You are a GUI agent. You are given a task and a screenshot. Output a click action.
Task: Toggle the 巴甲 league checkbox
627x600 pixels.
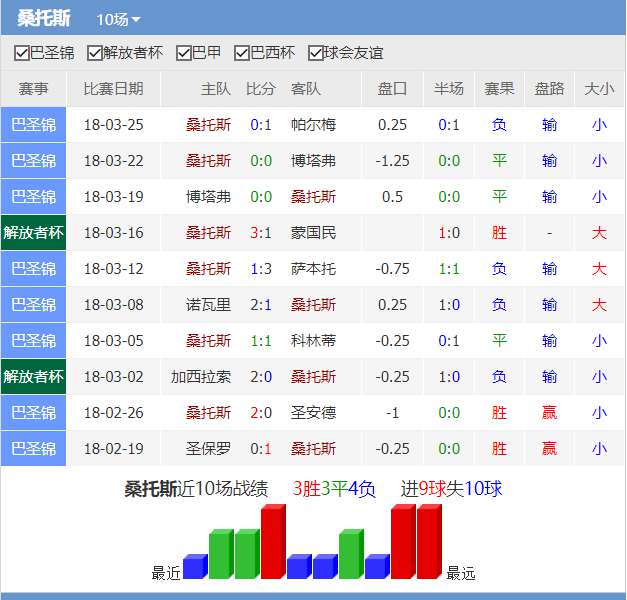183,53
